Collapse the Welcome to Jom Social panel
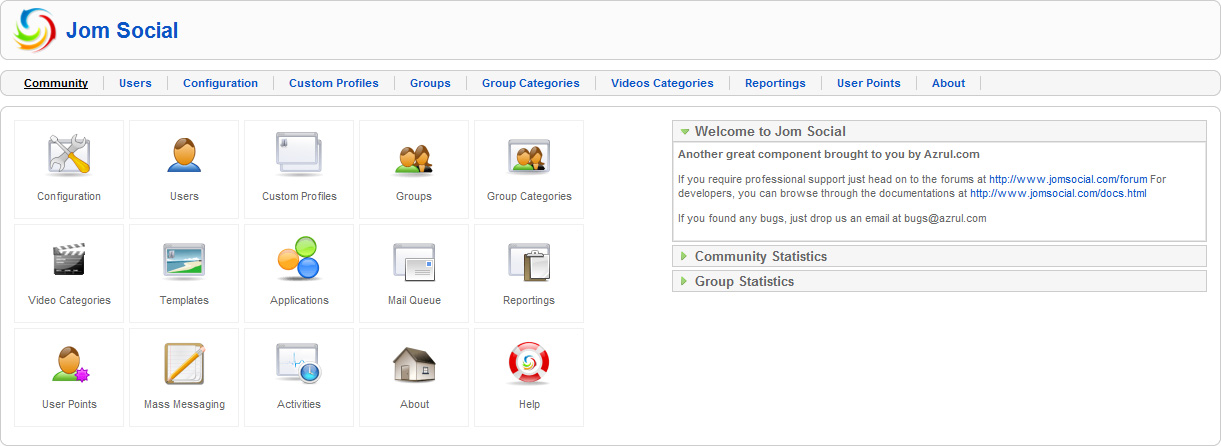This screenshot has width=1221, height=446. point(939,131)
